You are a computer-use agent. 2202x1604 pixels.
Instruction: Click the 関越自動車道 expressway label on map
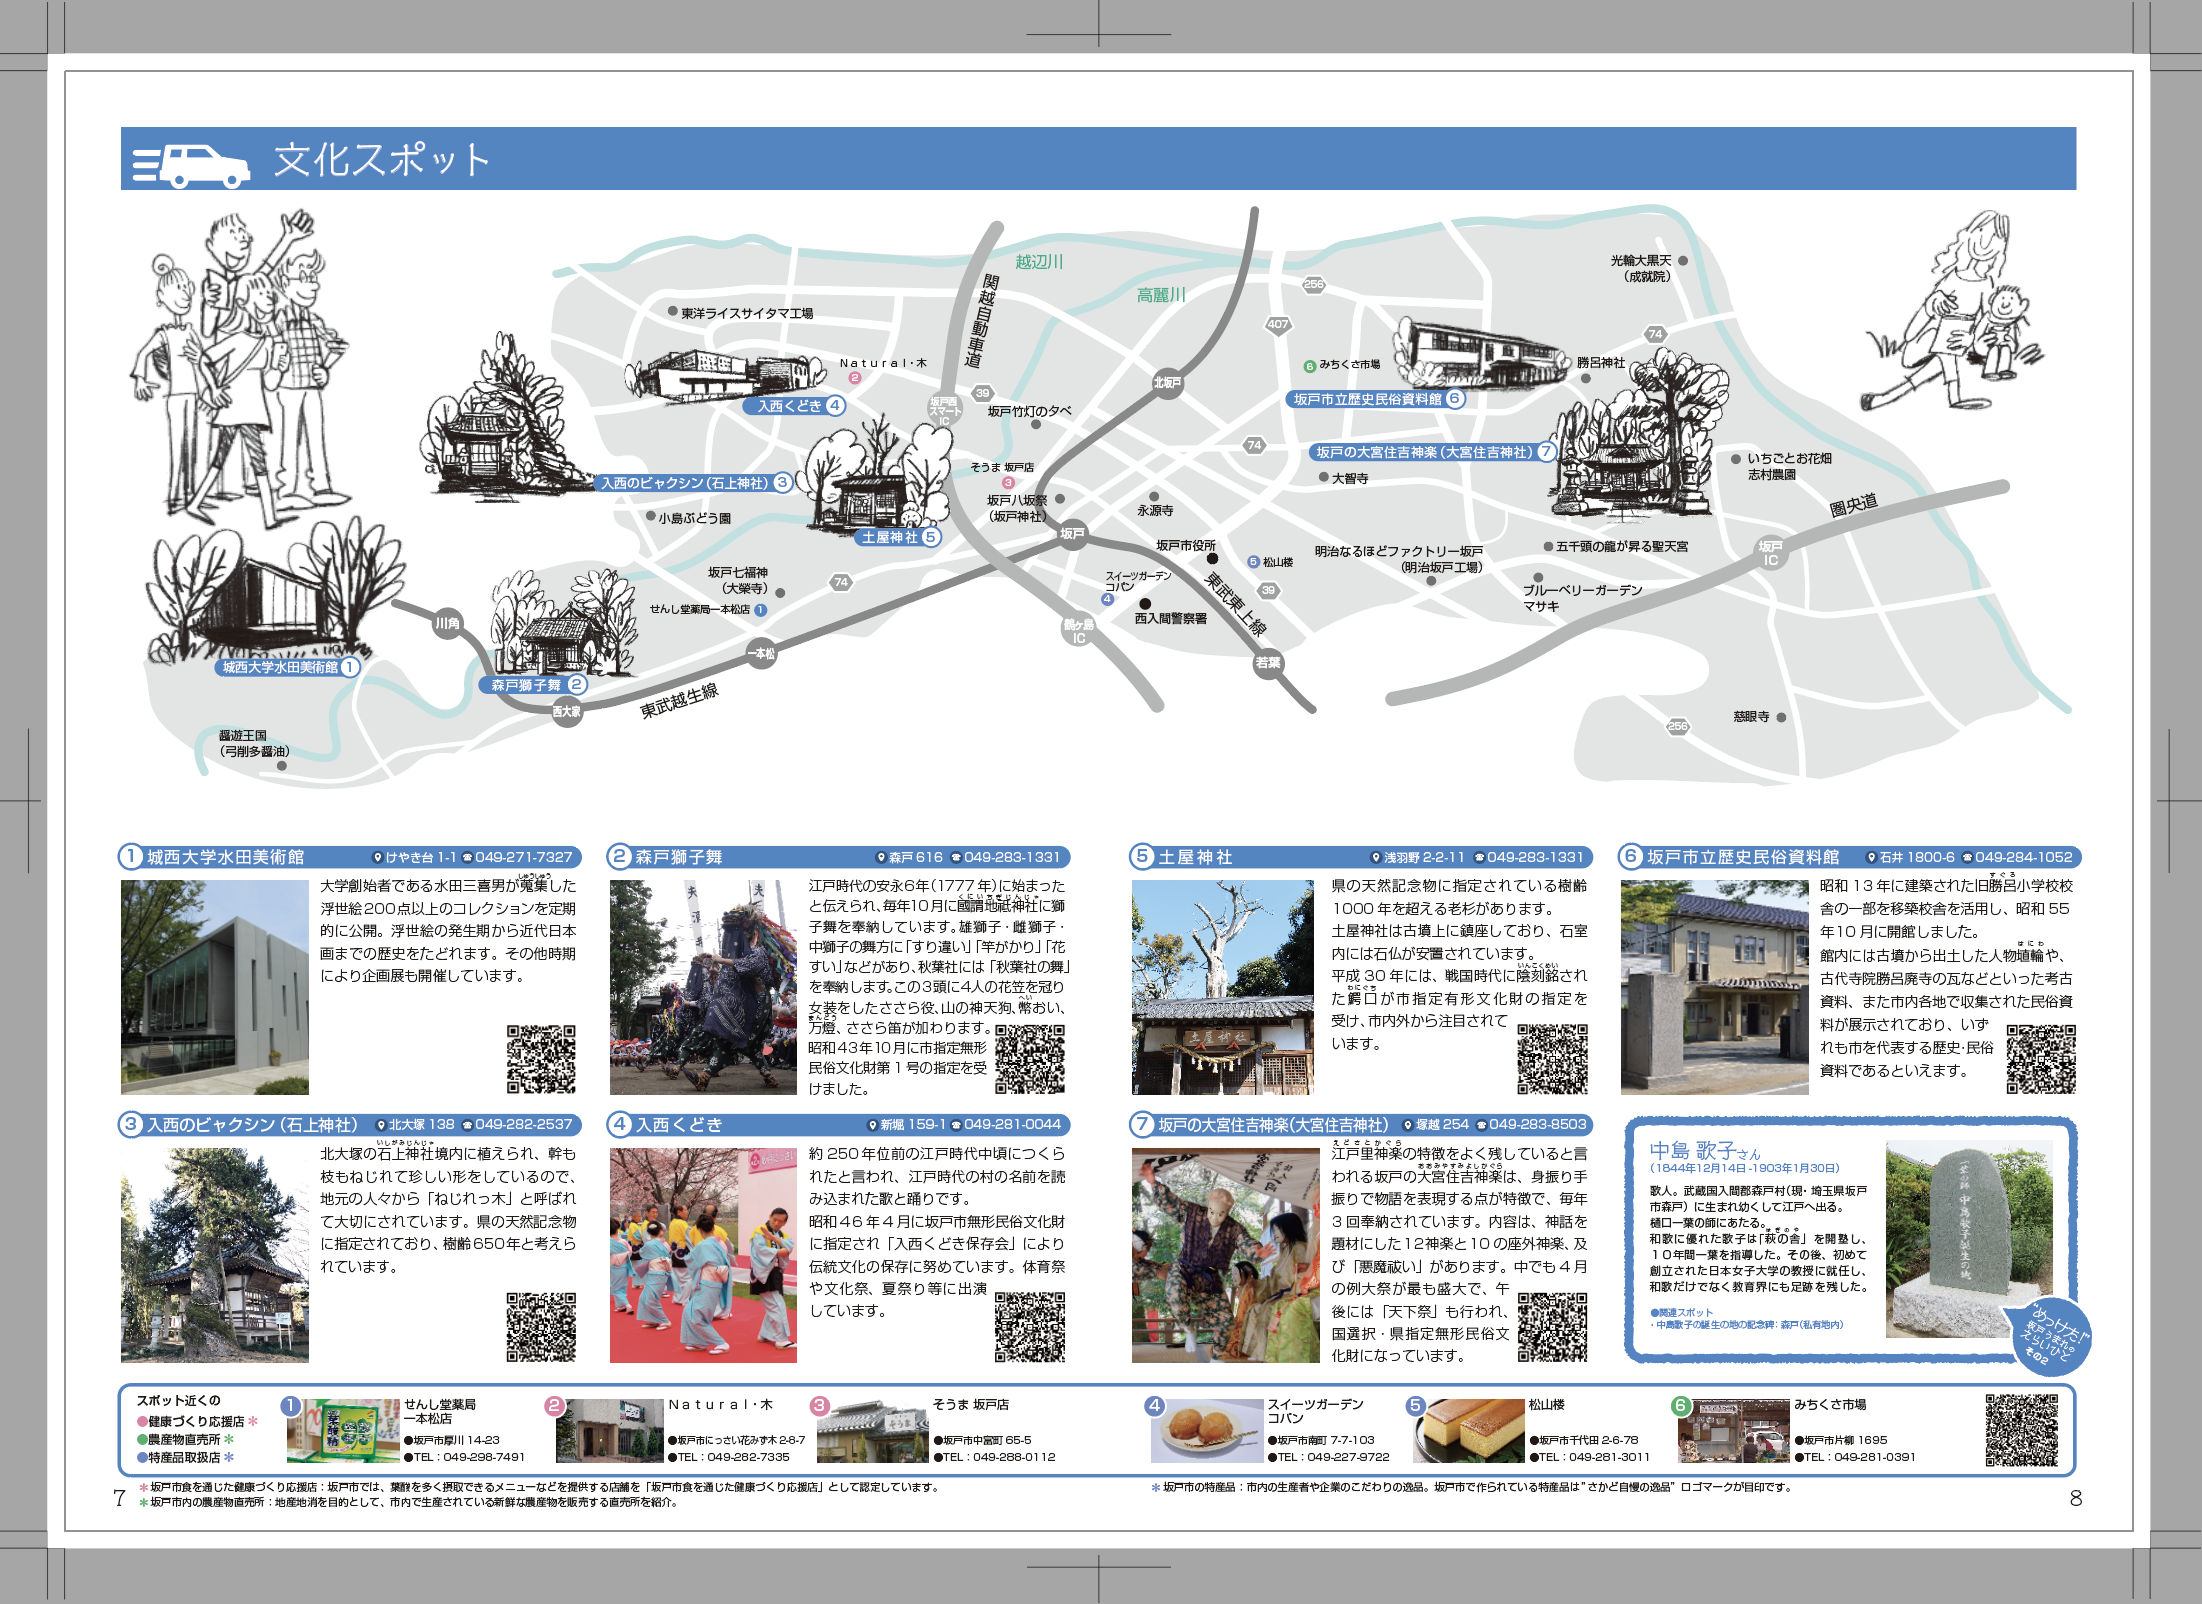click(982, 320)
